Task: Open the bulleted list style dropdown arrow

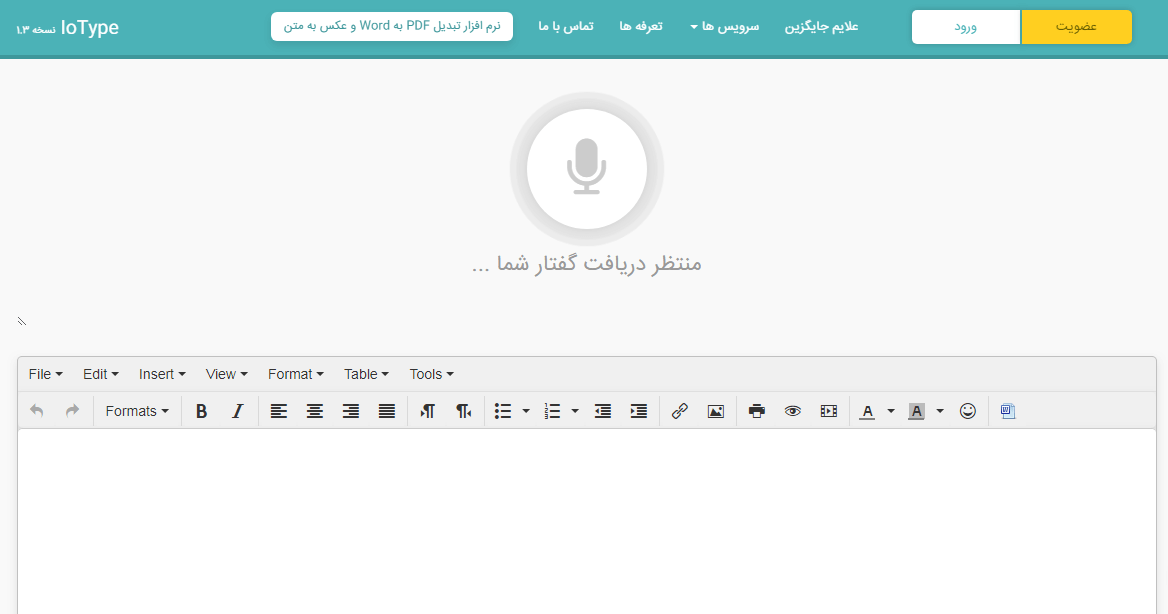Action: coord(527,410)
